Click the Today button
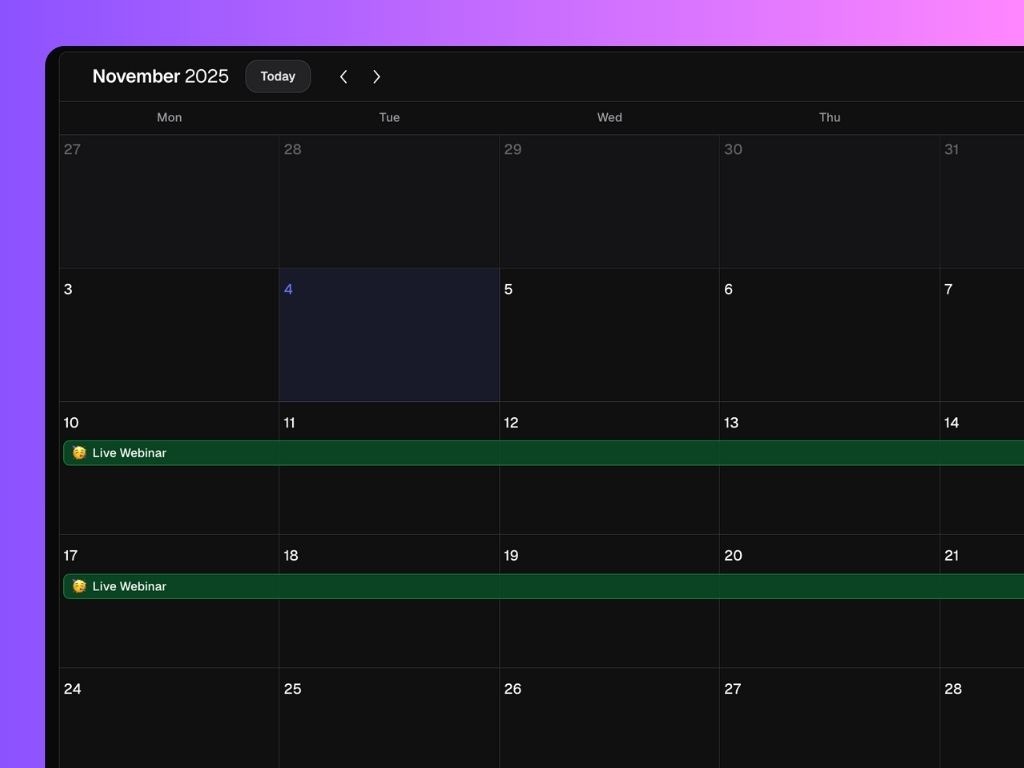The image size is (1024, 768). (278, 76)
